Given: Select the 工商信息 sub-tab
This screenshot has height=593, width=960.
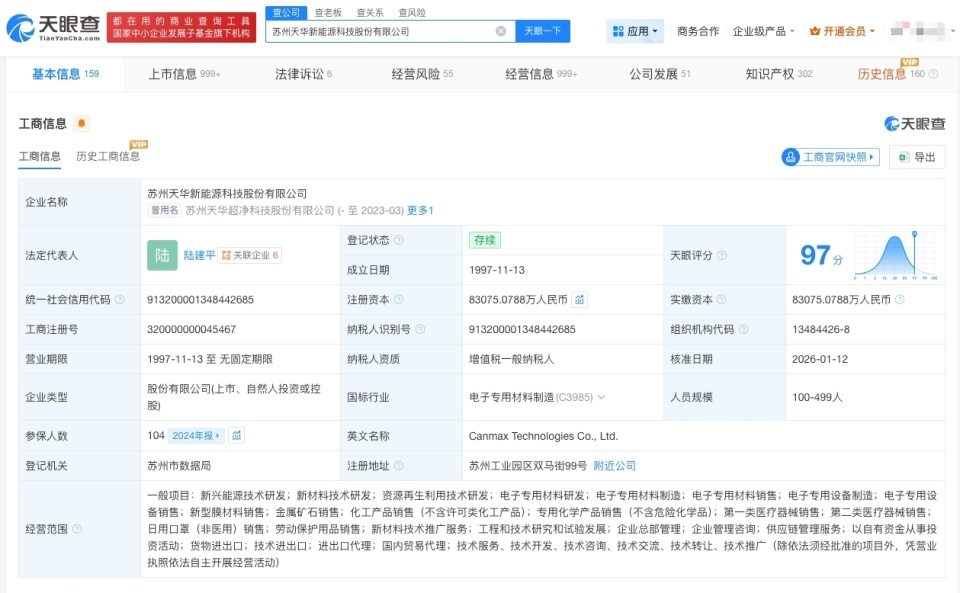Looking at the screenshot, I should 39,157.
